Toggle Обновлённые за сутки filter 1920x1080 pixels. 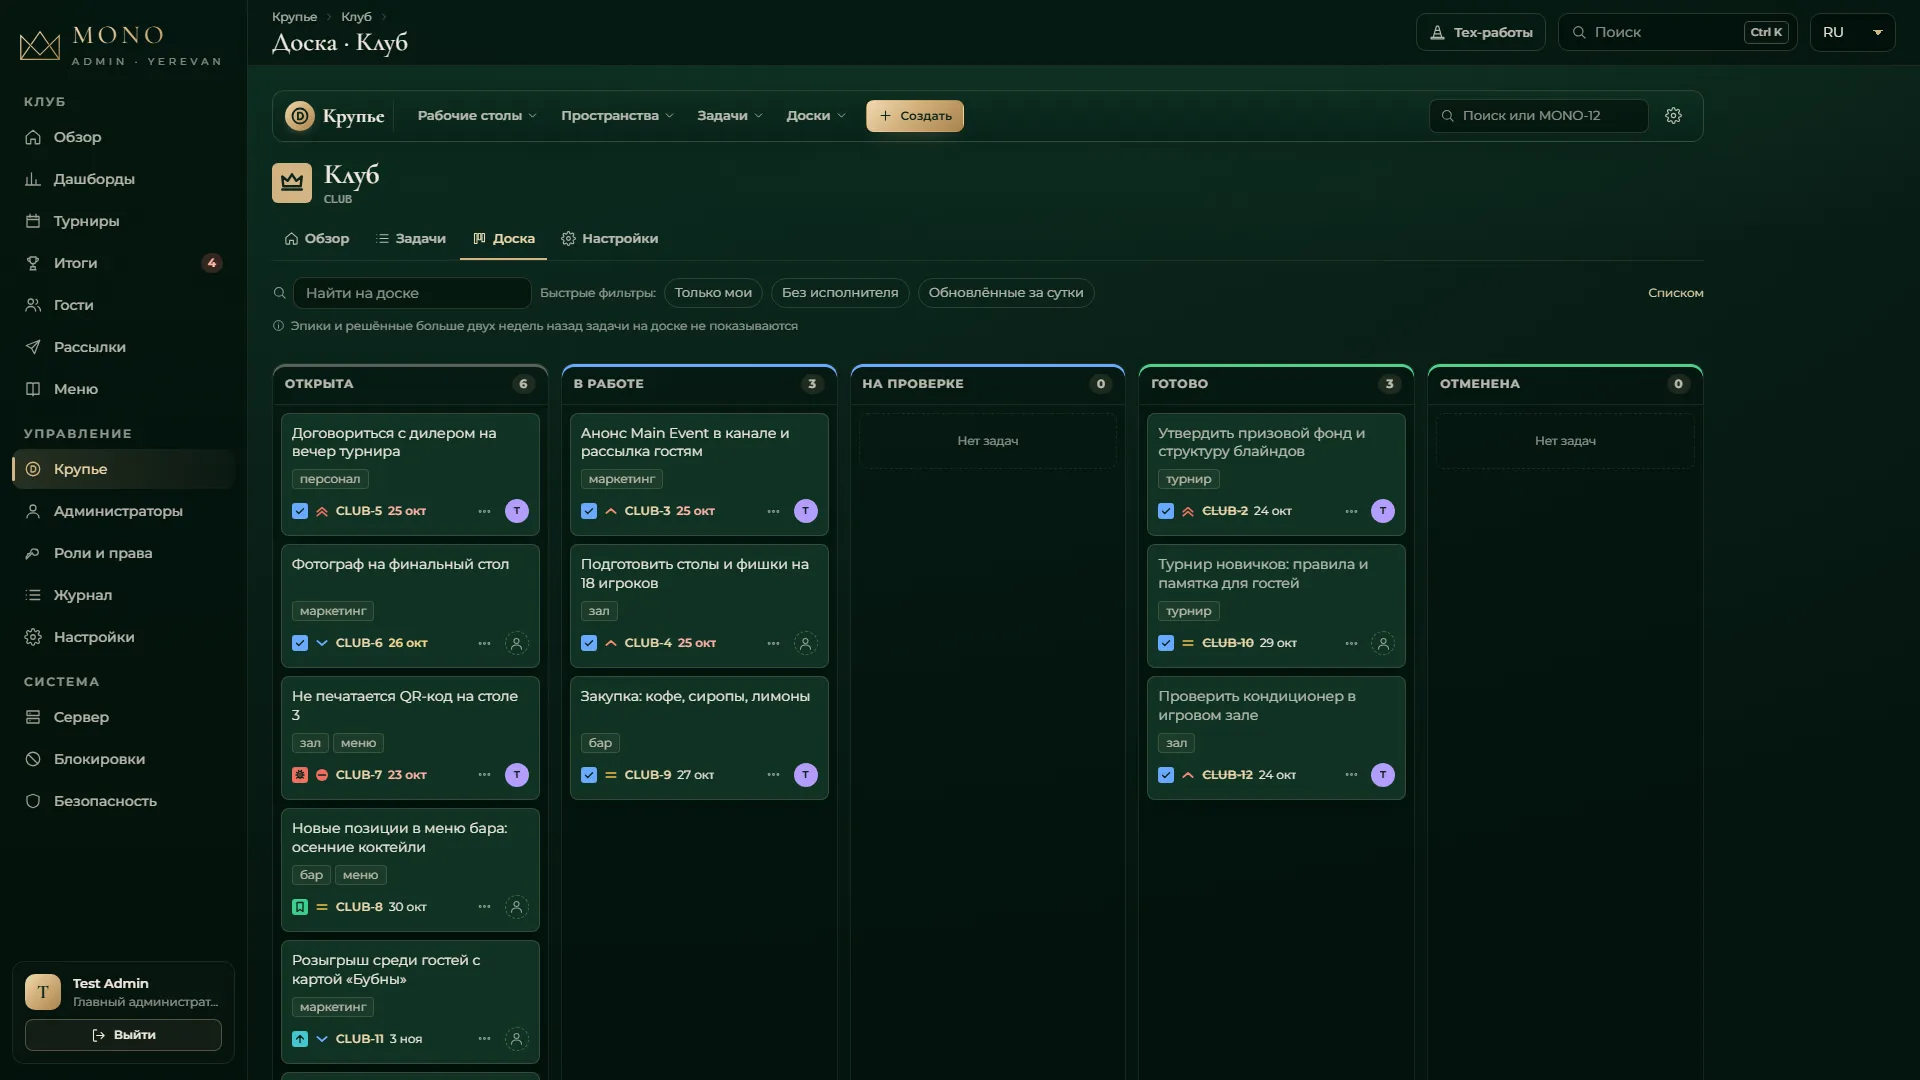(1006, 293)
